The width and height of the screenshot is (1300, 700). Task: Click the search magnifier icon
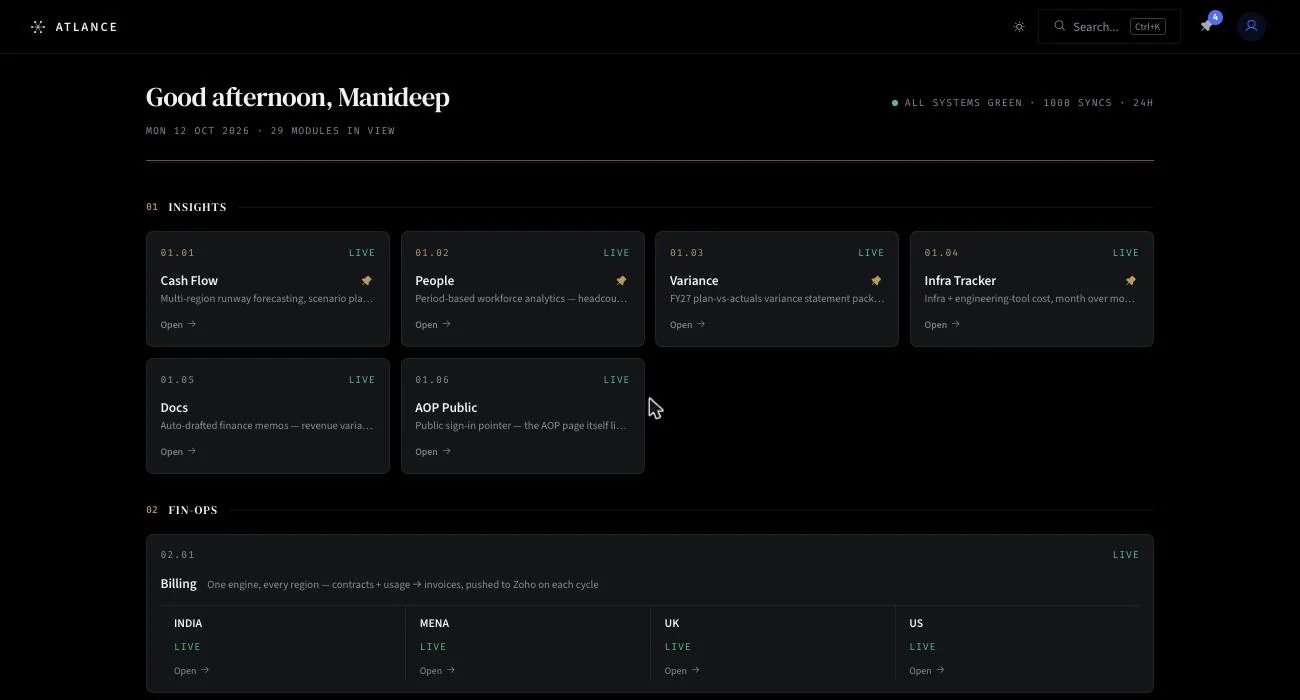coord(1059,26)
